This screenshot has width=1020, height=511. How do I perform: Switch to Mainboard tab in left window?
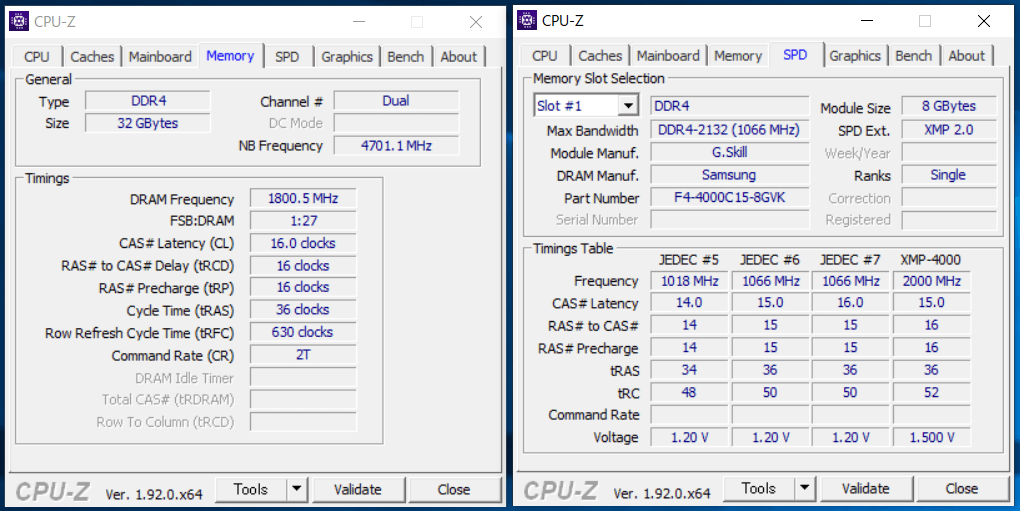point(160,57)
